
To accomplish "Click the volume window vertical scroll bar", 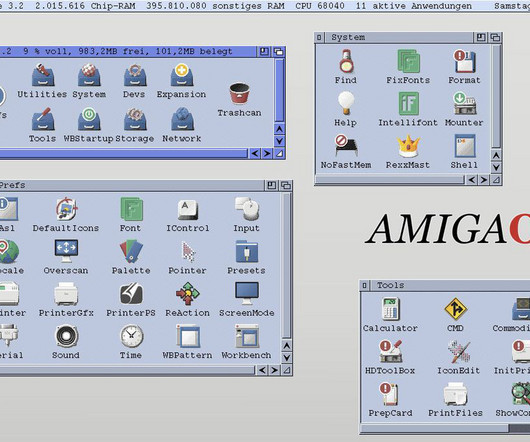I will [279, 90].
